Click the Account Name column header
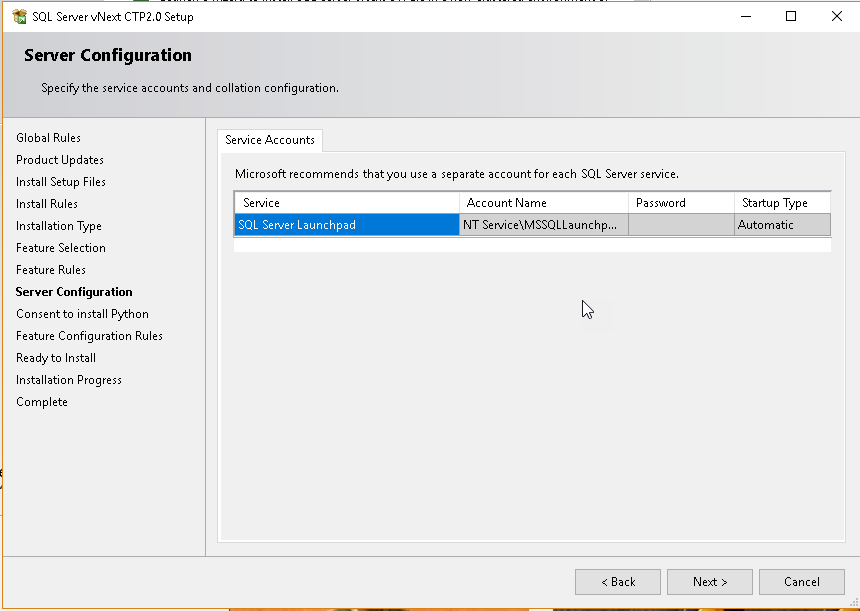Image resolution: width=860 pixels, height=611 pixels. (543, 203)
